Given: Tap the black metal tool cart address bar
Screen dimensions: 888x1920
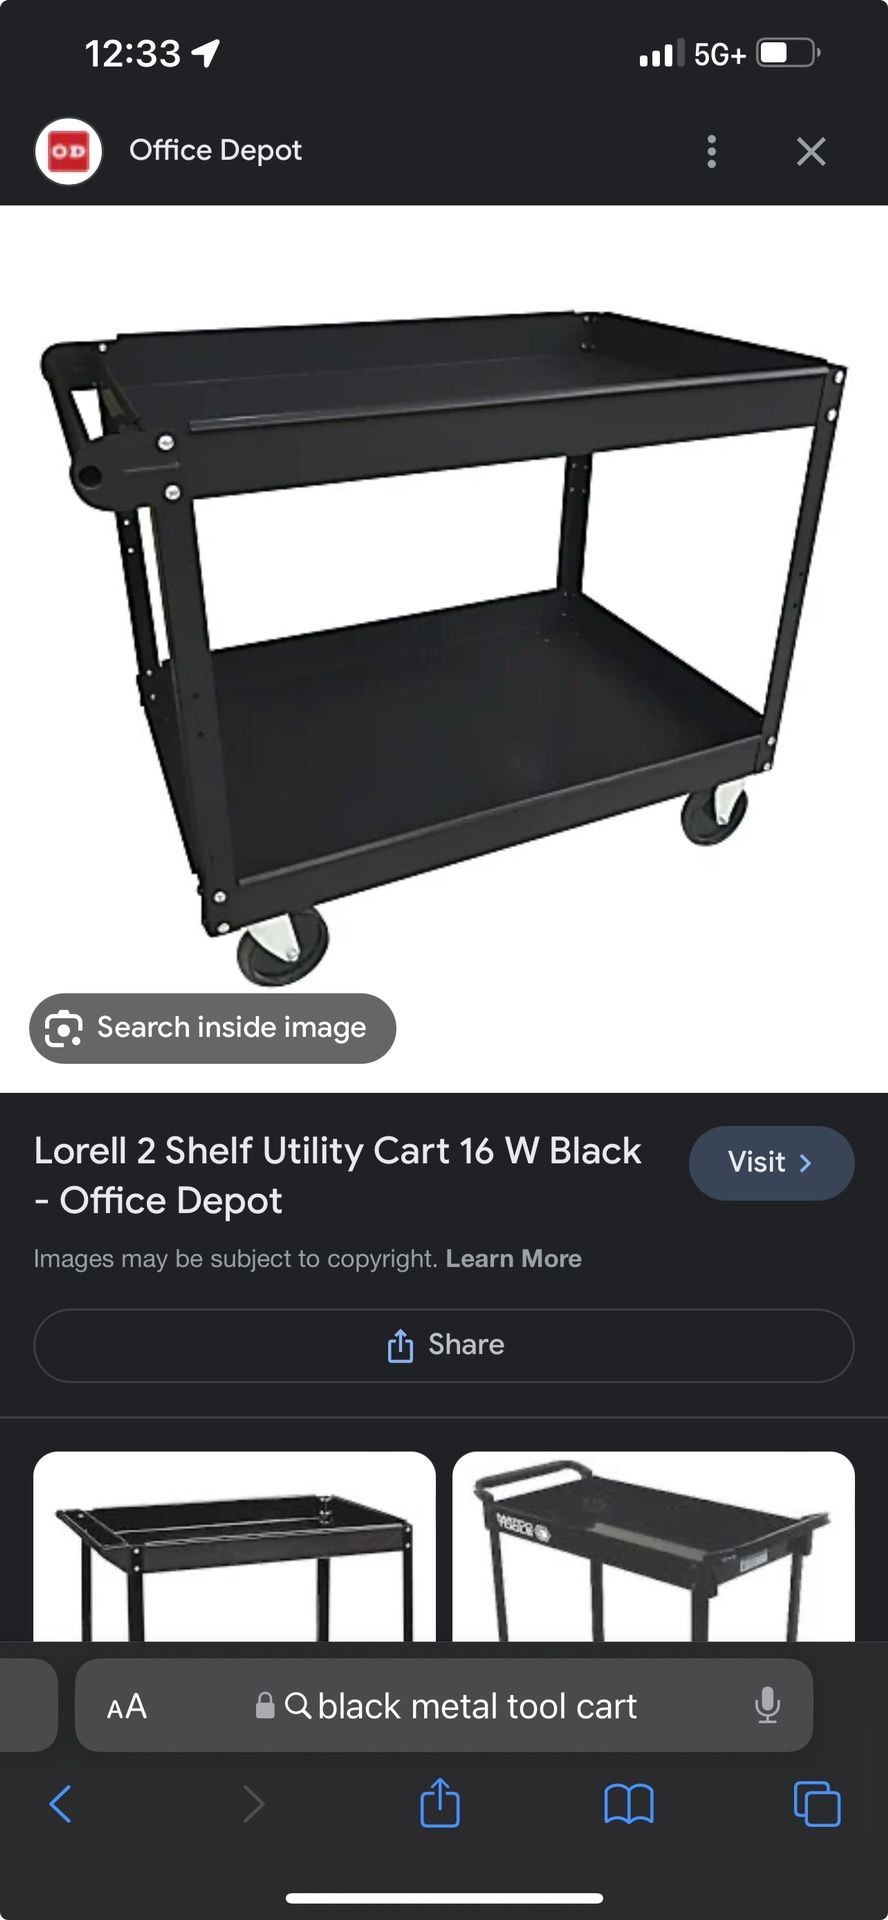Looking at the screenshot, I should [444, 1705].
